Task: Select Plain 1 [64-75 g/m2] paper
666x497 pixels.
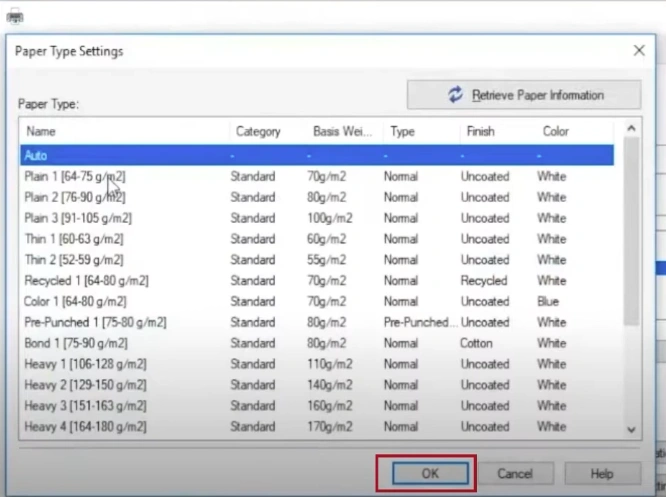Action: point(317,176)
